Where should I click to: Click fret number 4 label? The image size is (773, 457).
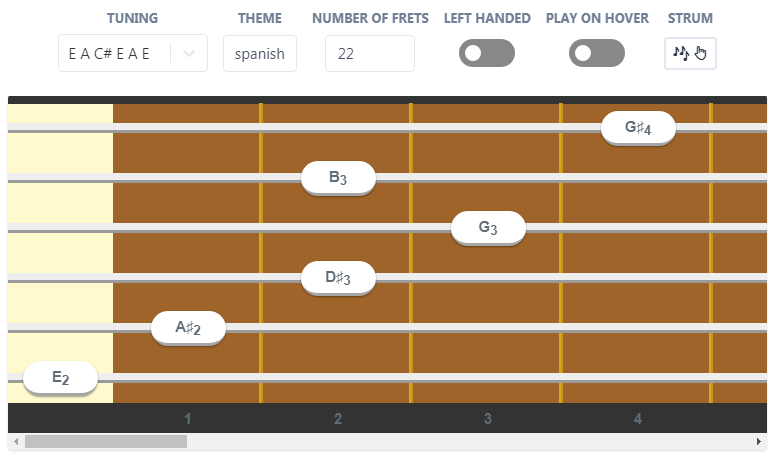(638, 418)
